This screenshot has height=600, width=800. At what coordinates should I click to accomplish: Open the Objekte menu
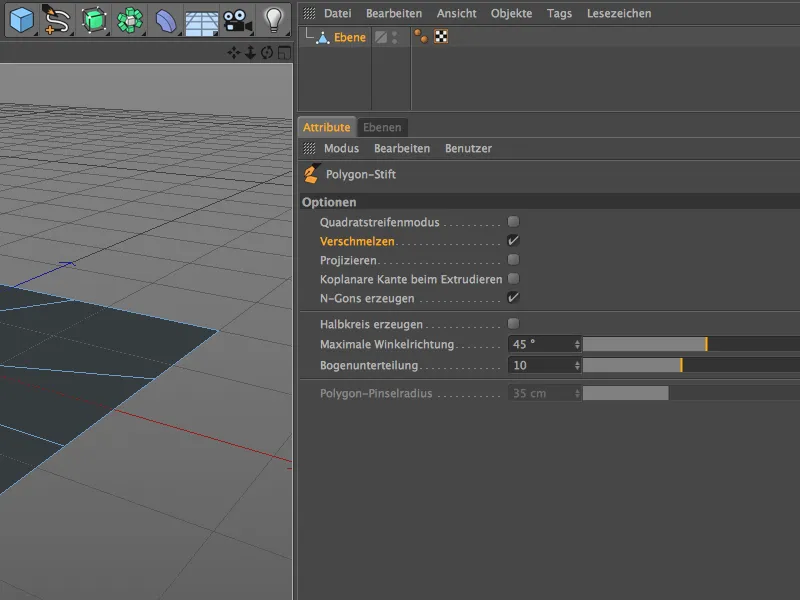point(511,13)
